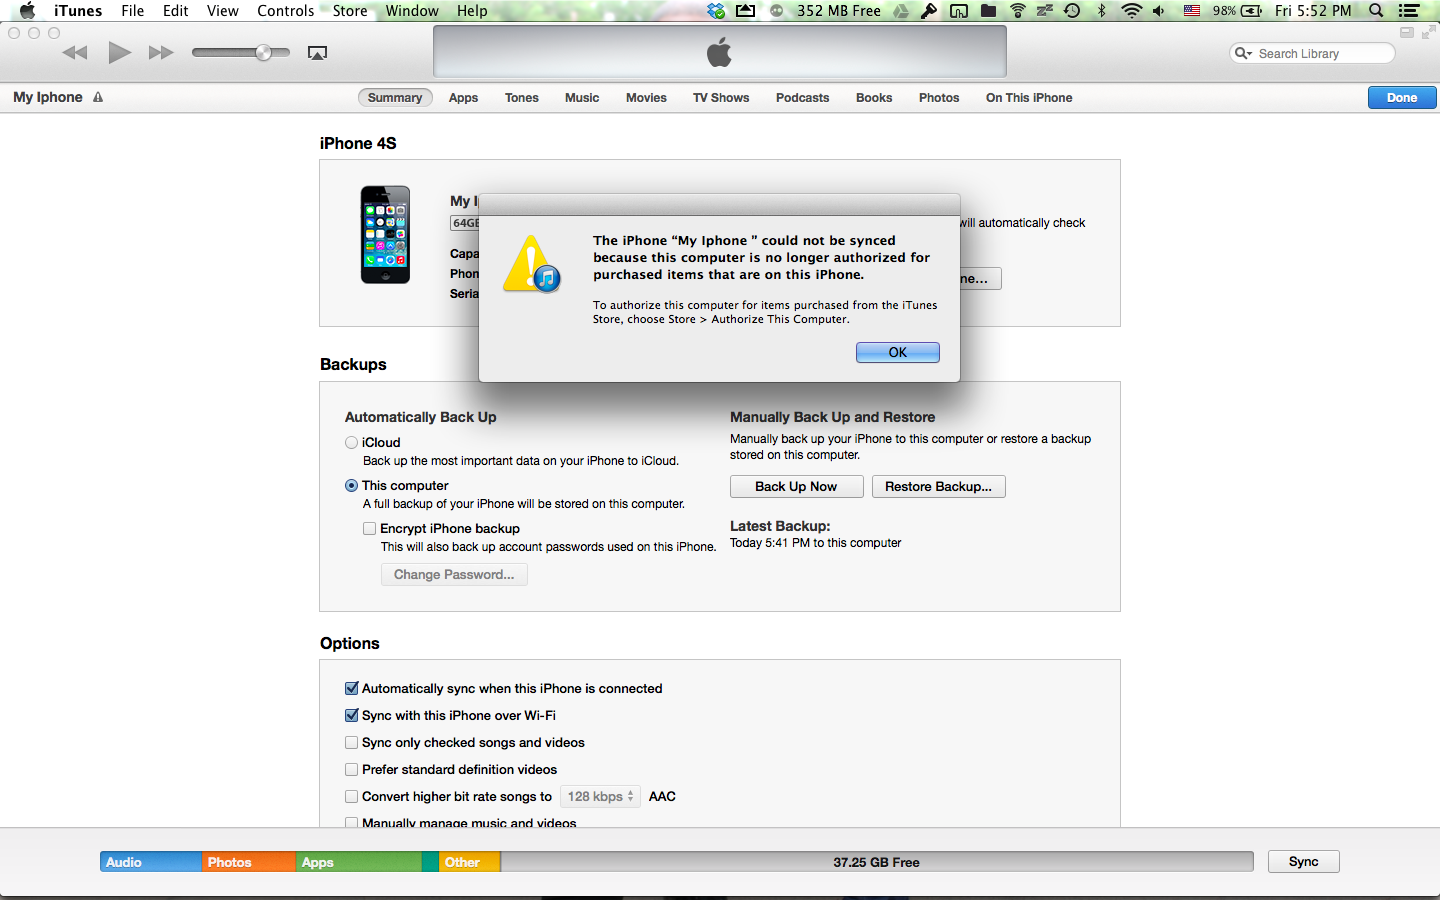
Task: Click inside the Search Library field
Action: coord(1320,52)
